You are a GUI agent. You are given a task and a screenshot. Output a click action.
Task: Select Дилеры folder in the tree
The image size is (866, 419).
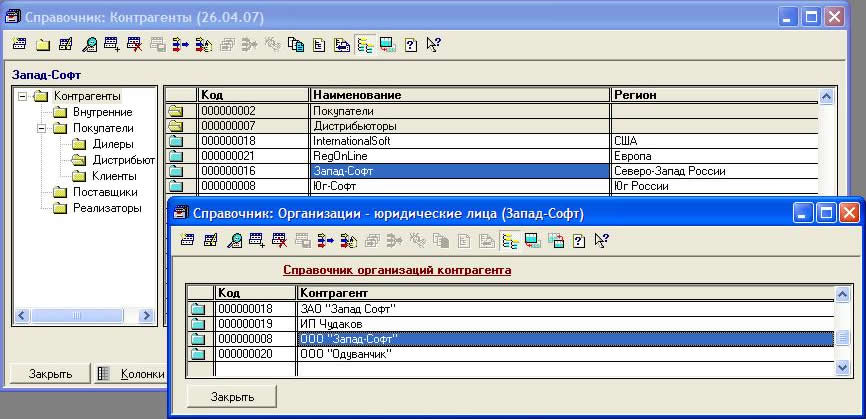(x=113, y=144)
